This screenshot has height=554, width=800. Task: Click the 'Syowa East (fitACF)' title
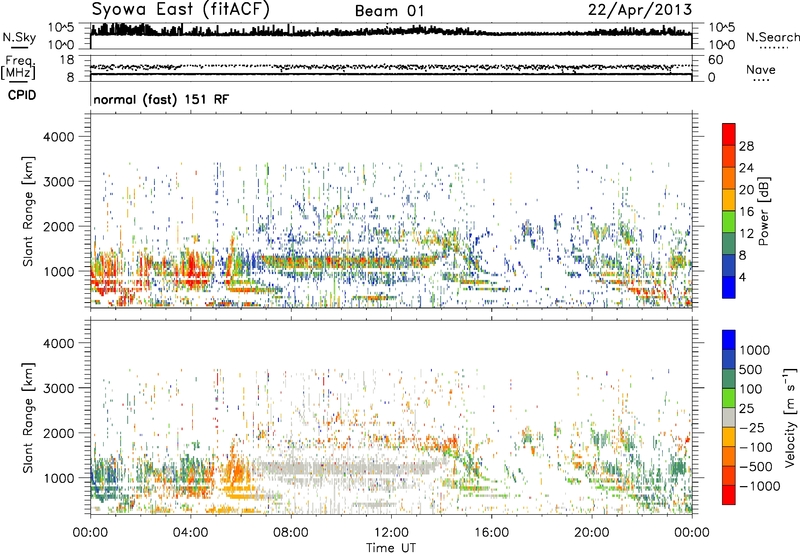tap(181, 10)
